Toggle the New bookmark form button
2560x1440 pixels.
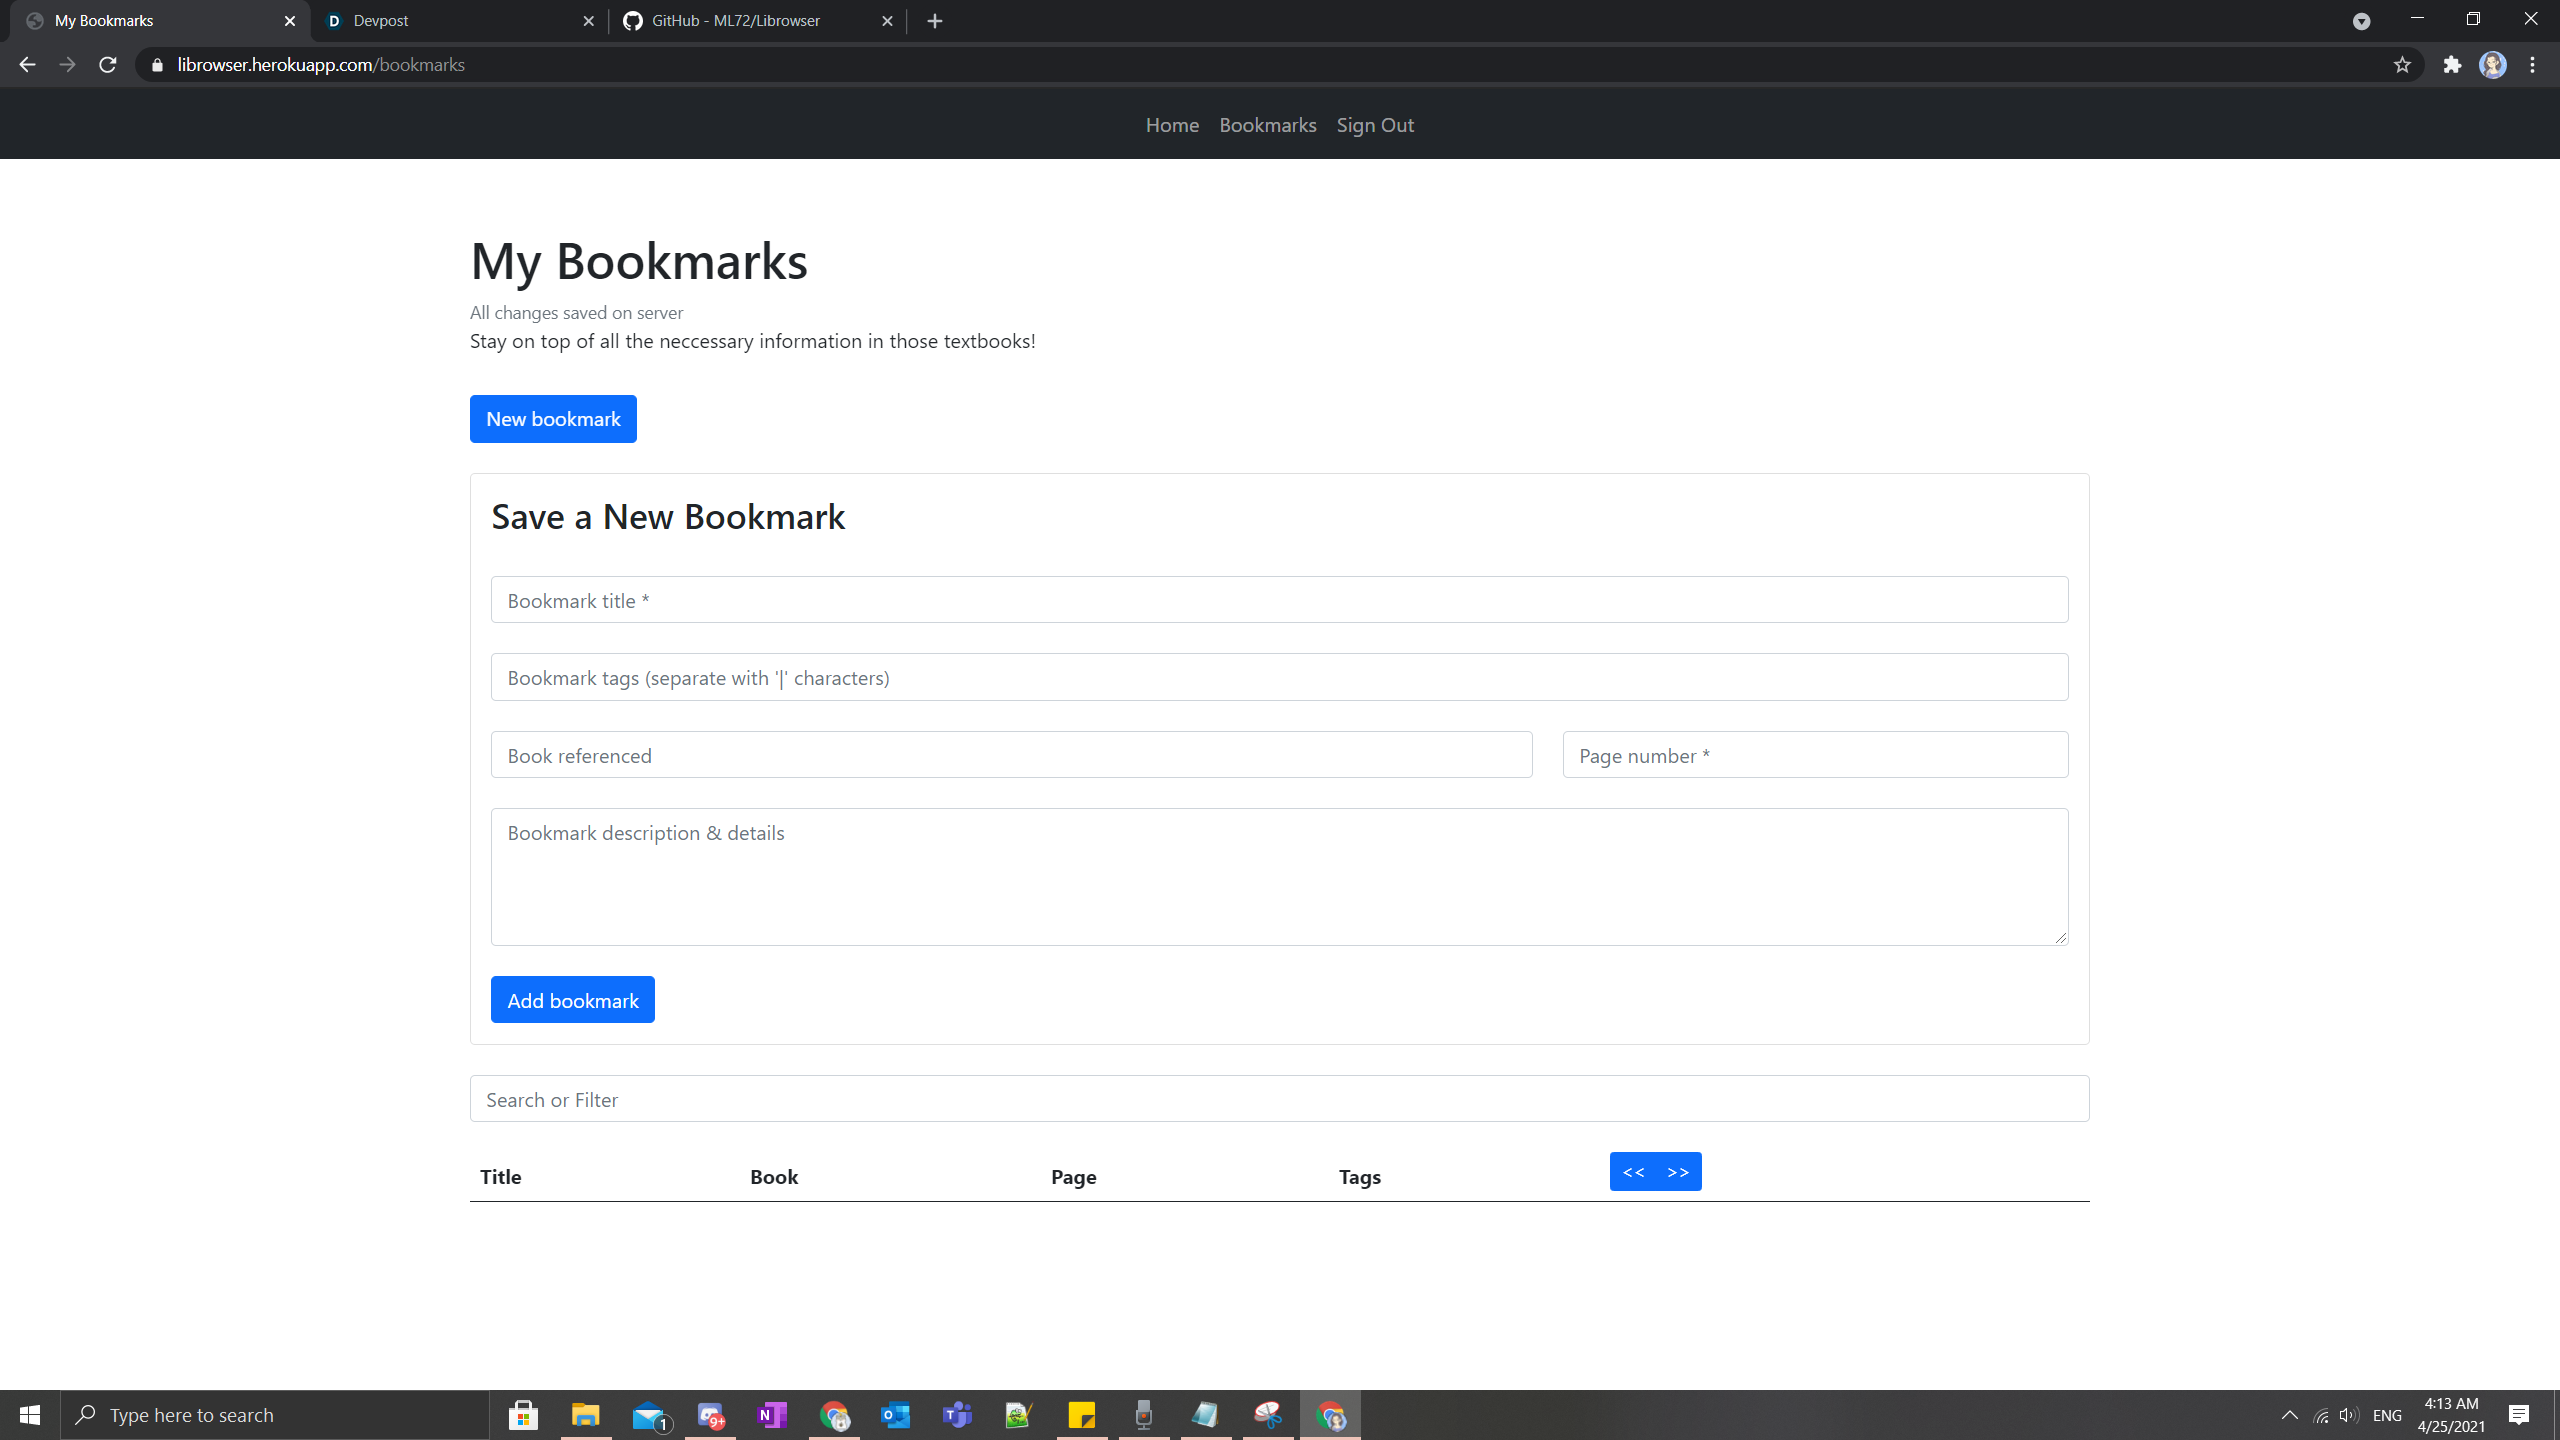[x=553, y=419]
